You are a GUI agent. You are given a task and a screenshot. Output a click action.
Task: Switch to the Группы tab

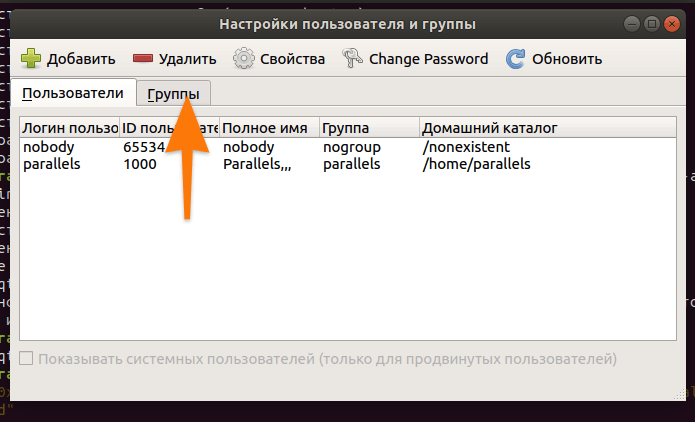(173, 94)
